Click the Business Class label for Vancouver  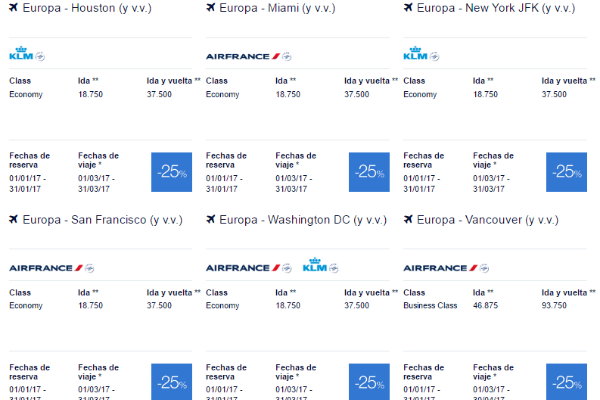(x=430, y=305)
